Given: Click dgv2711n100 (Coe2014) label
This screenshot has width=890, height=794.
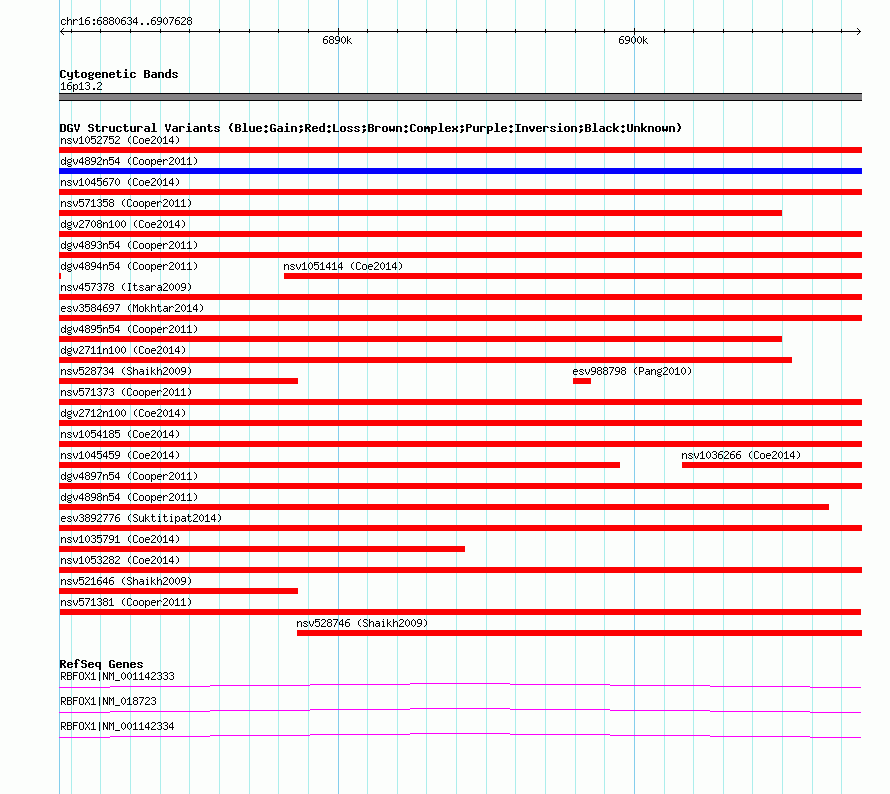Looking at the screenshot, I should 123,350.
